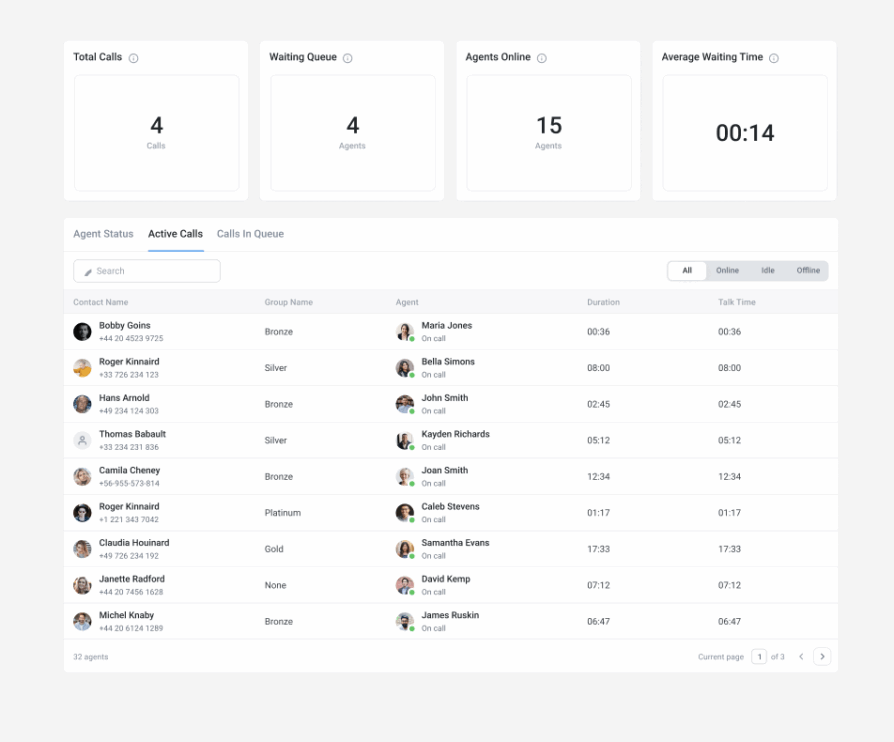Click Maria Jones's agent avatar
894x742 pixels.
pos(404,331)
